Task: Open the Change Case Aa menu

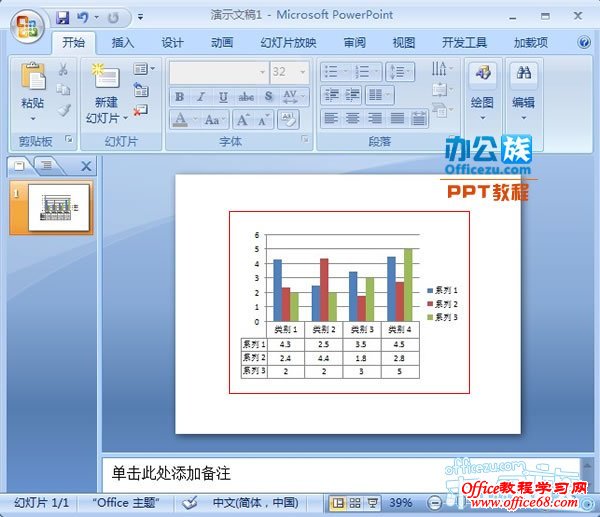Action: coord(215,120)
